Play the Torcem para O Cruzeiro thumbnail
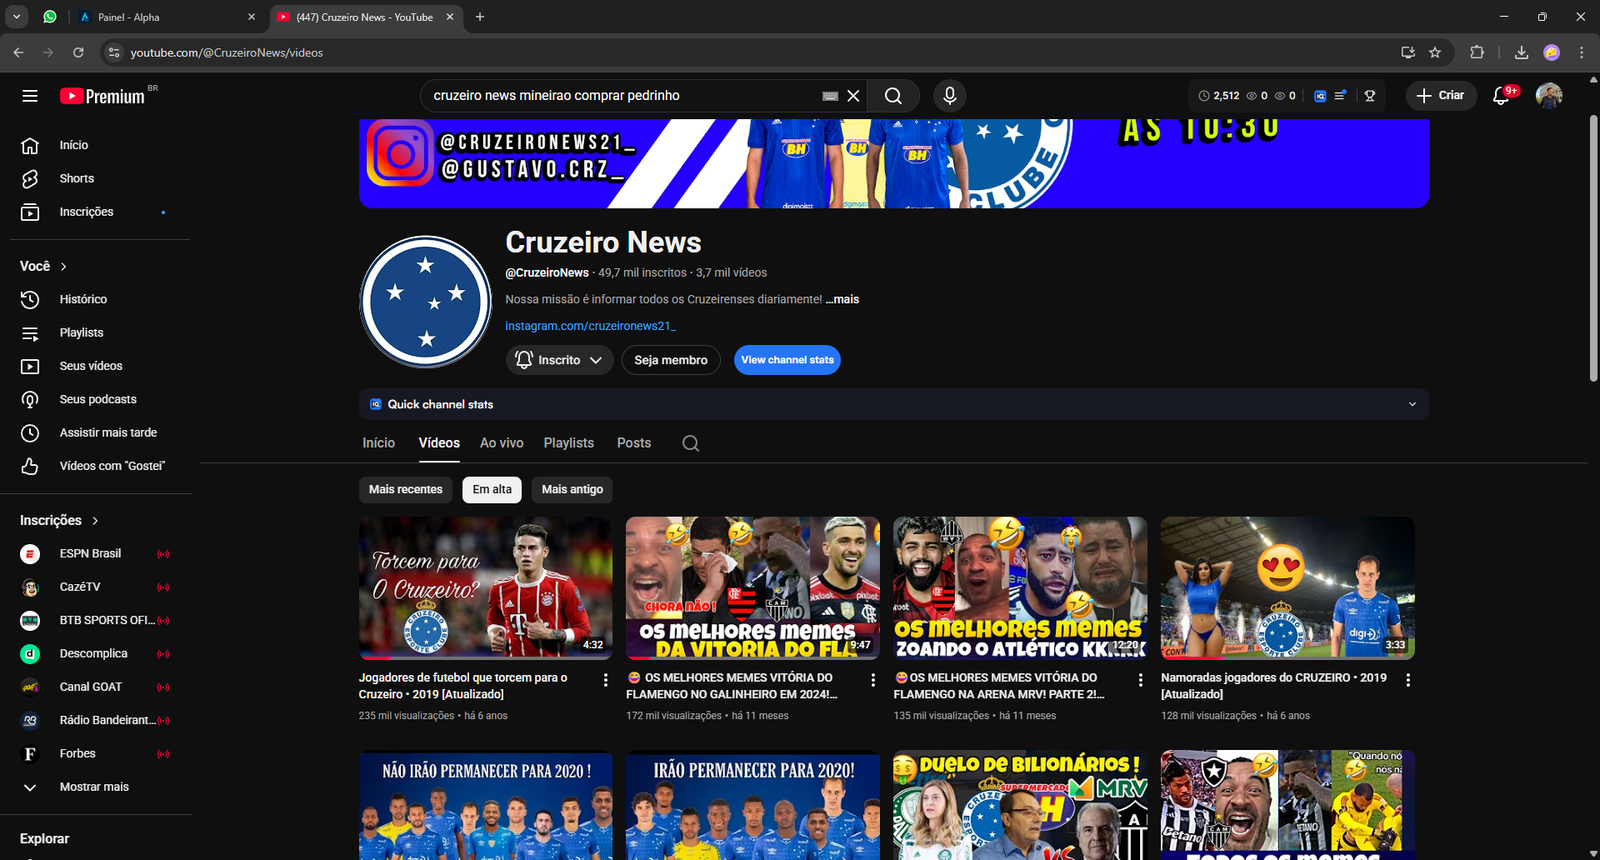Screen dimensions: 1600x860 [x=485, y=588]
